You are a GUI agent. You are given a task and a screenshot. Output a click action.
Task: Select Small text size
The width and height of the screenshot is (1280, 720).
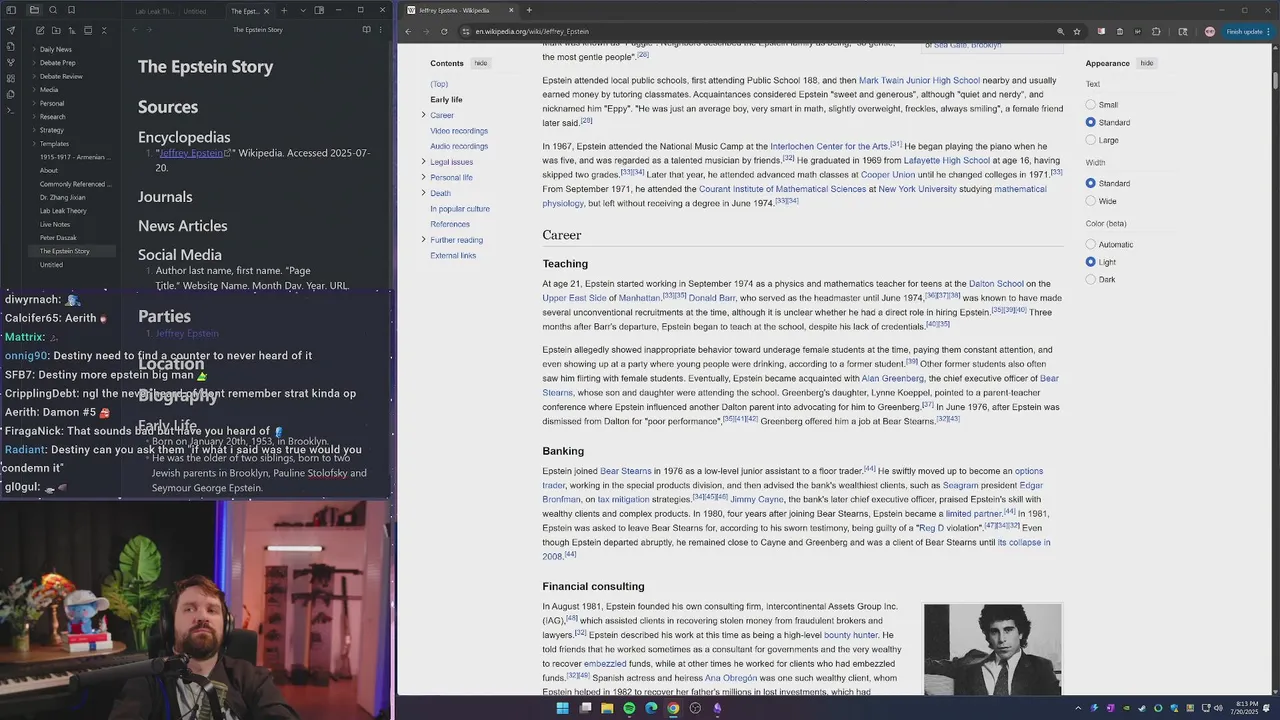1091,104
